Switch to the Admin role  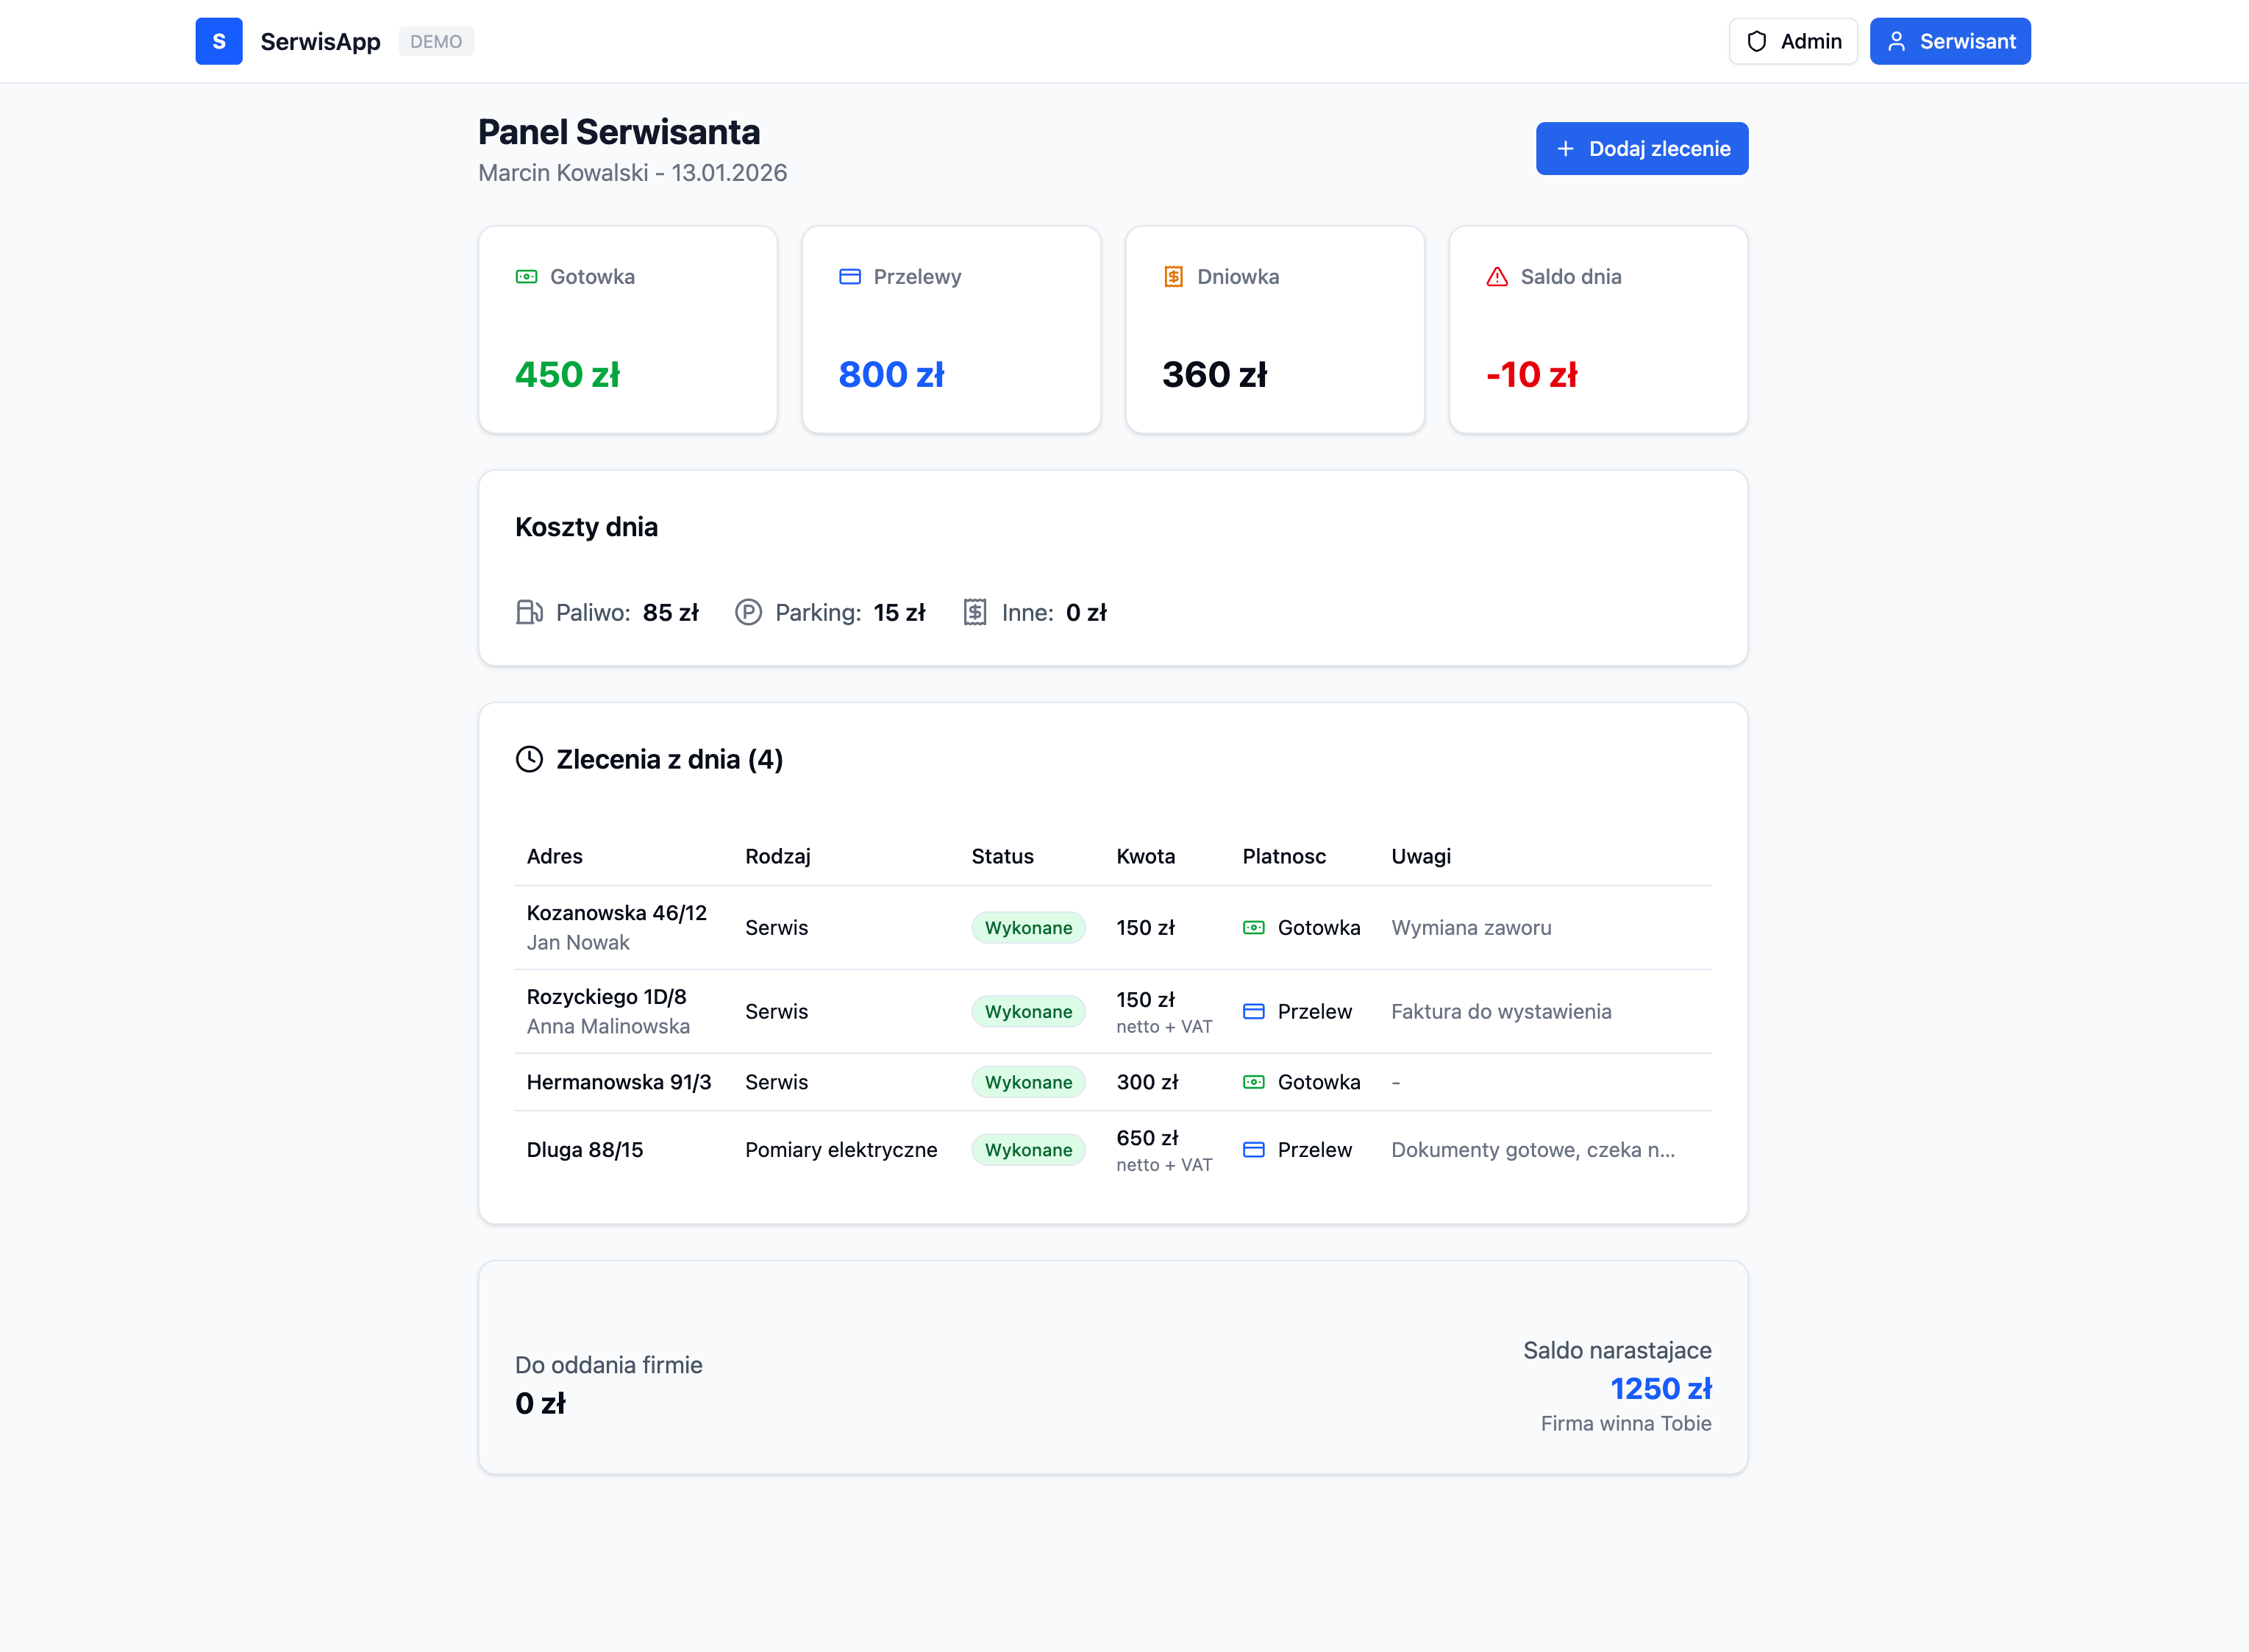[x=1793, y=41]
